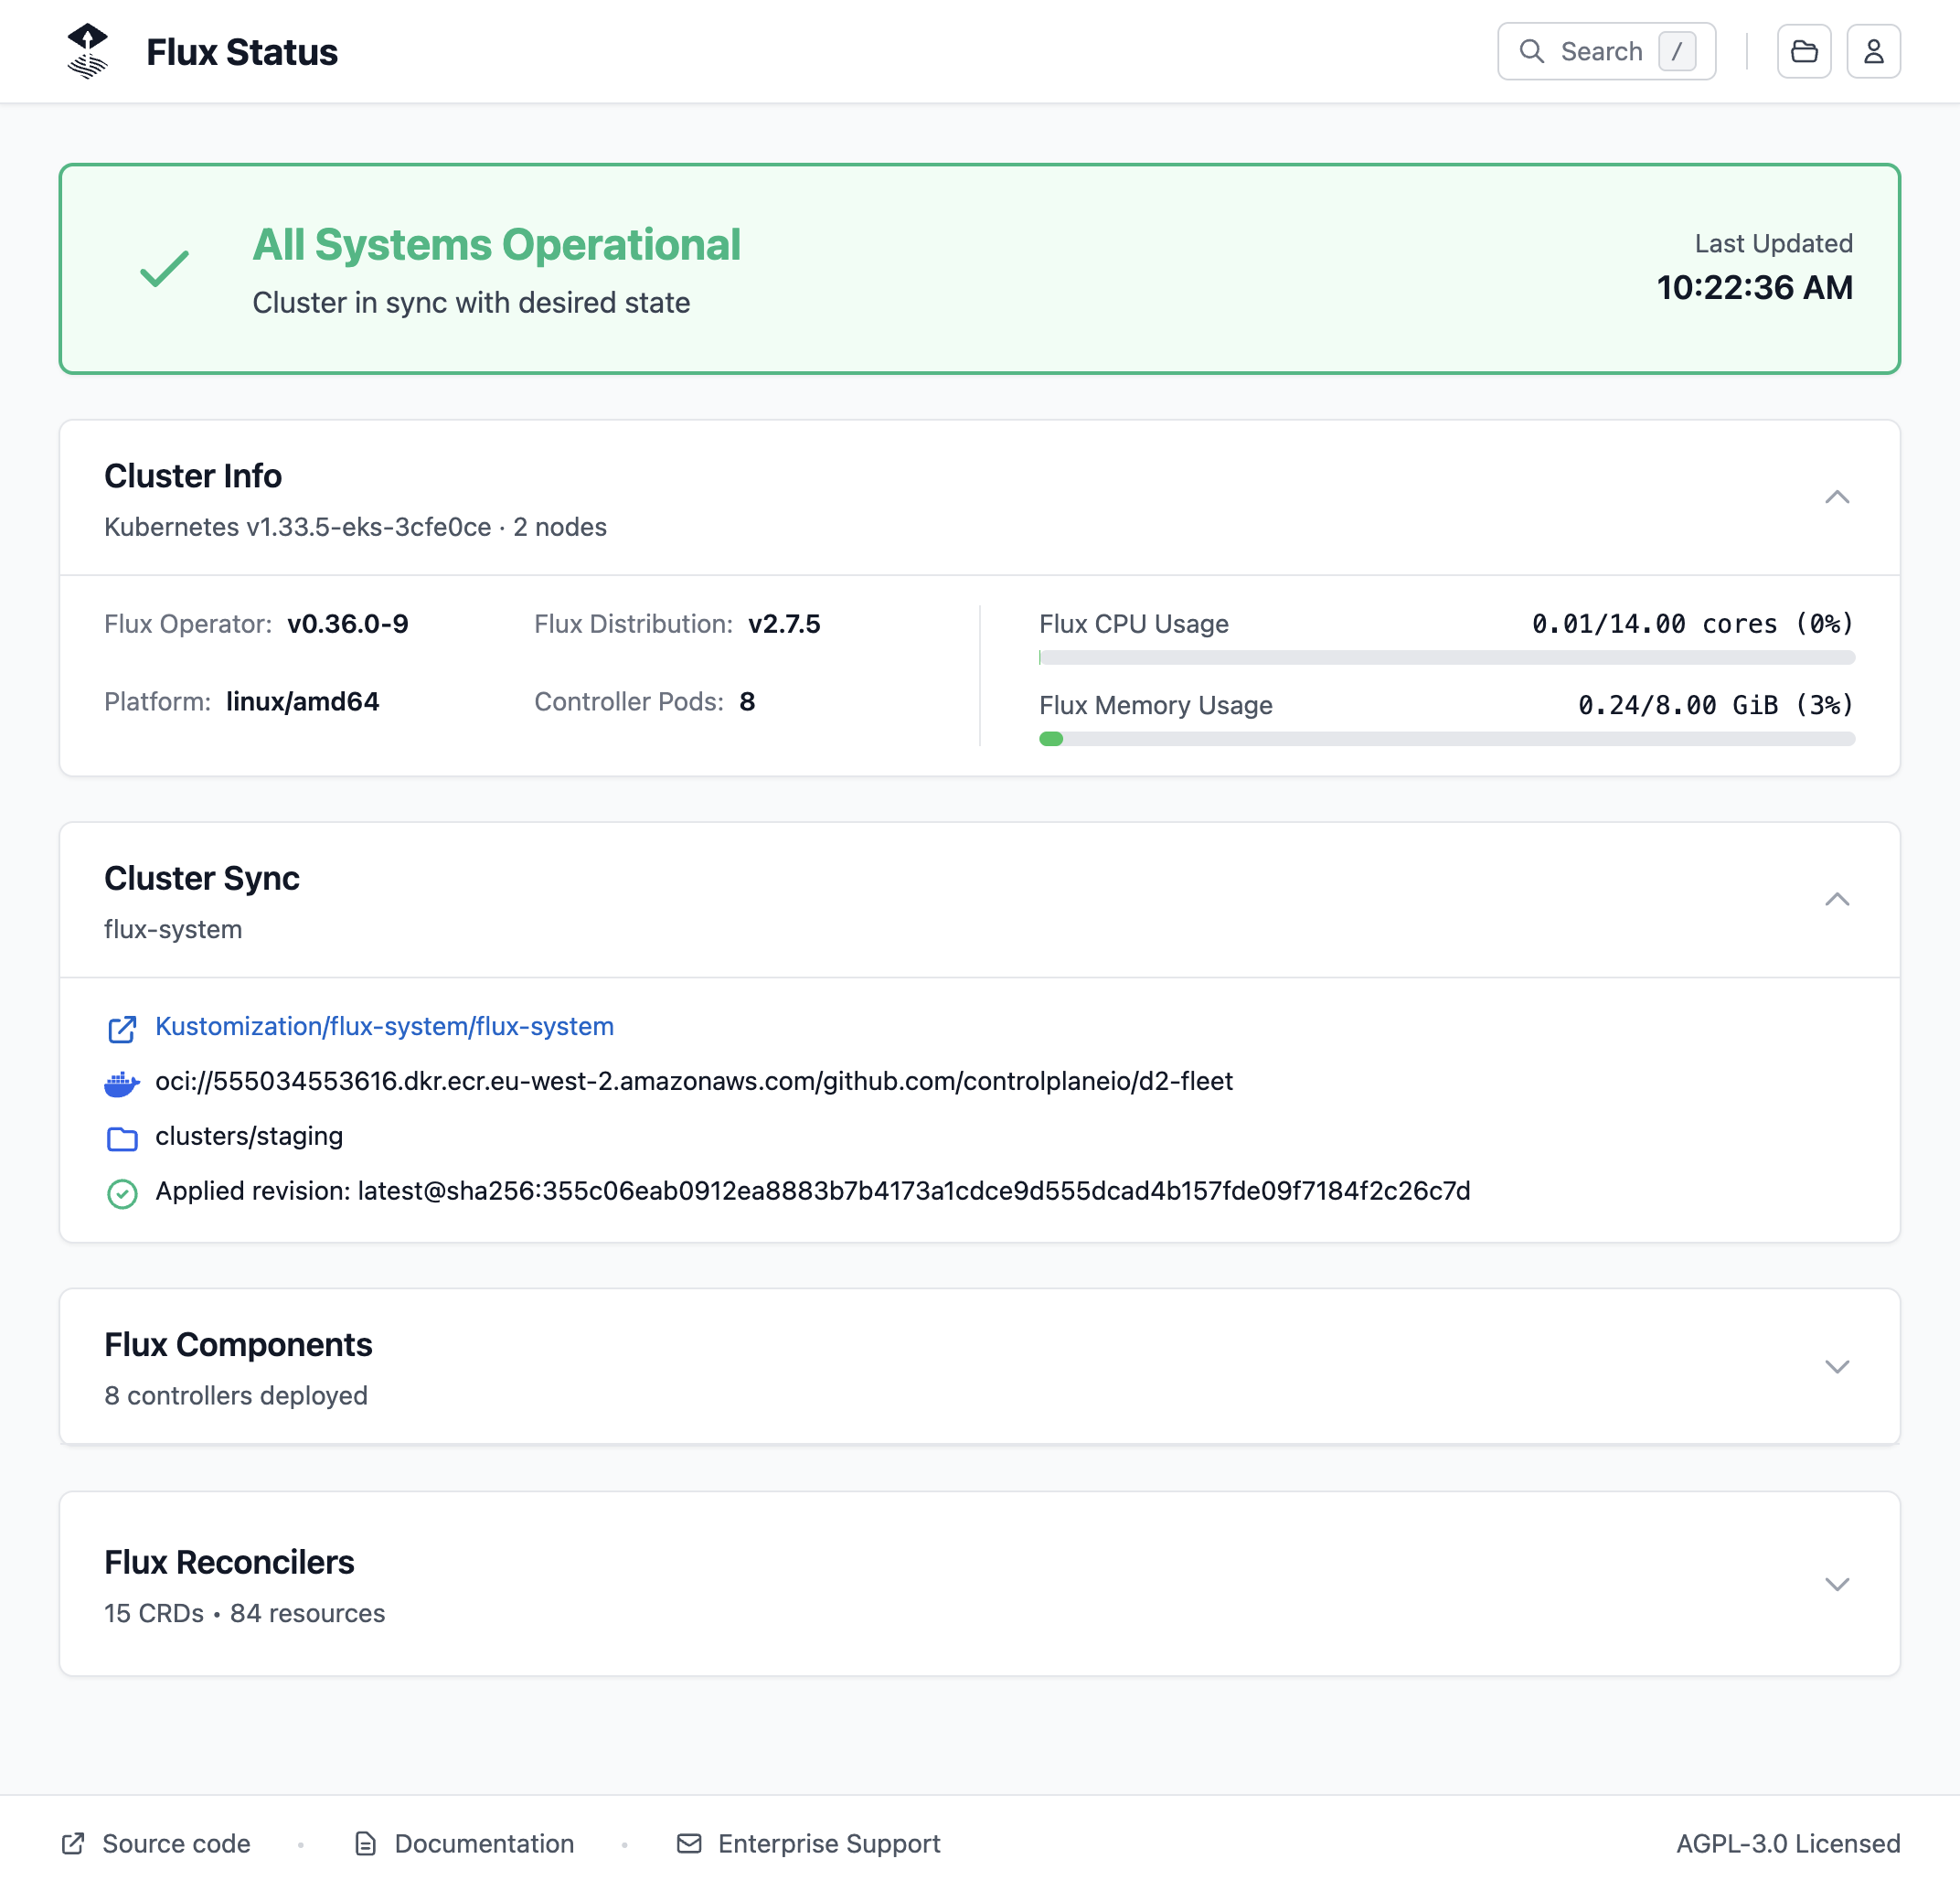Expand the Flux Components section
This screenshot has width=1960, height=1891.
pos(1838,1367)
